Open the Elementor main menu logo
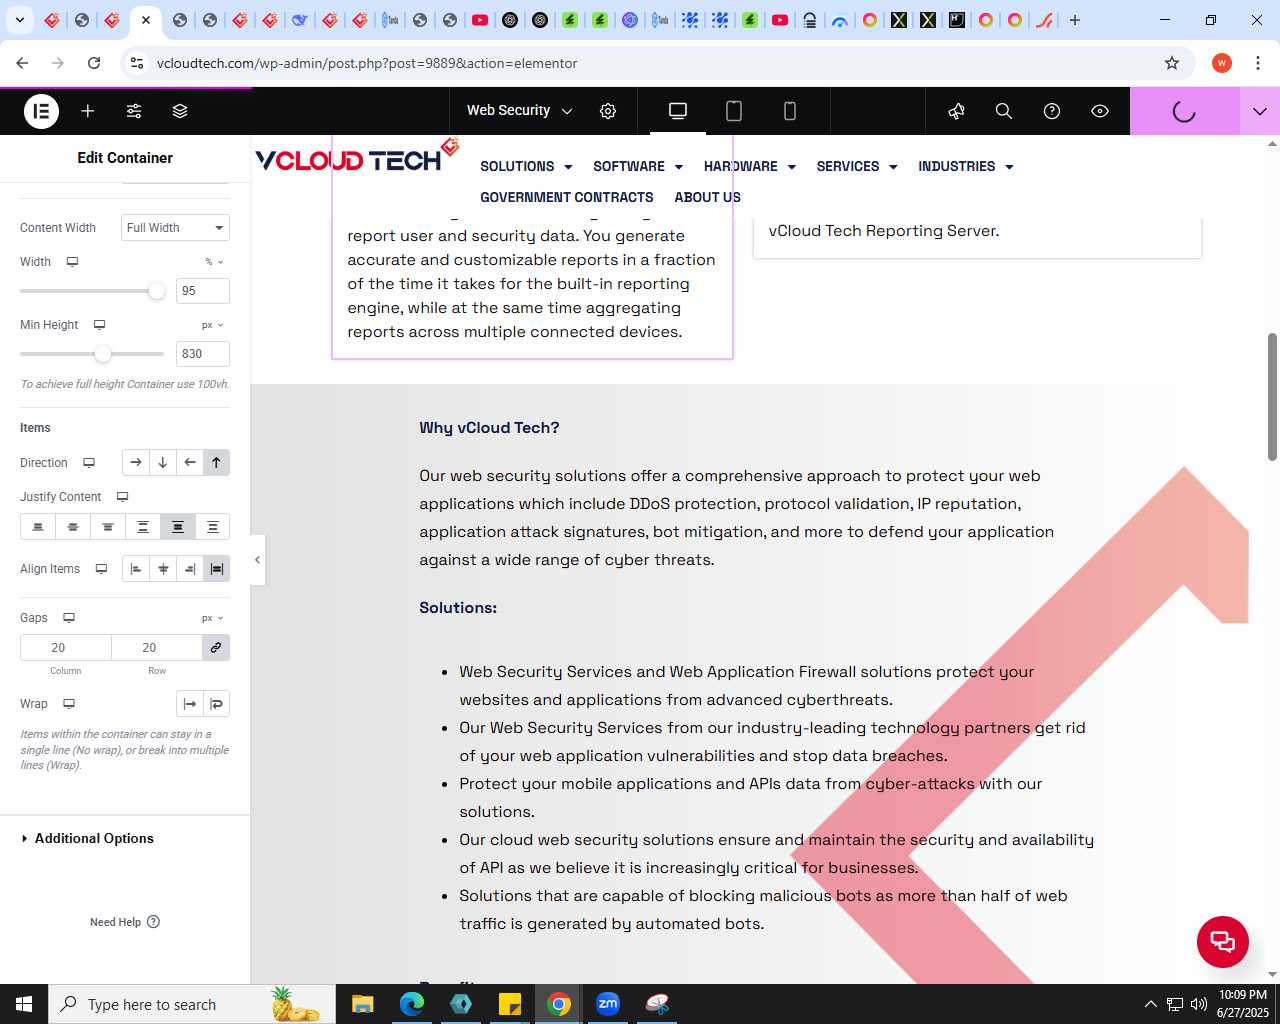 click(x=41, y=111)
